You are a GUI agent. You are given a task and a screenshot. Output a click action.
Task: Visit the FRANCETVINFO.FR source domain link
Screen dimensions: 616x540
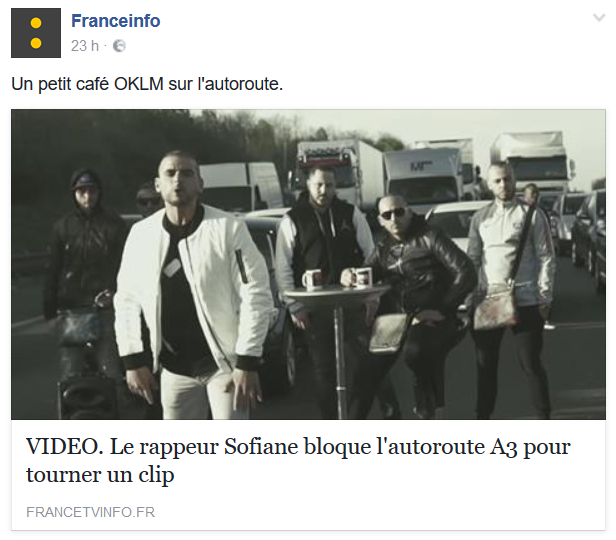tap(91, 512)
